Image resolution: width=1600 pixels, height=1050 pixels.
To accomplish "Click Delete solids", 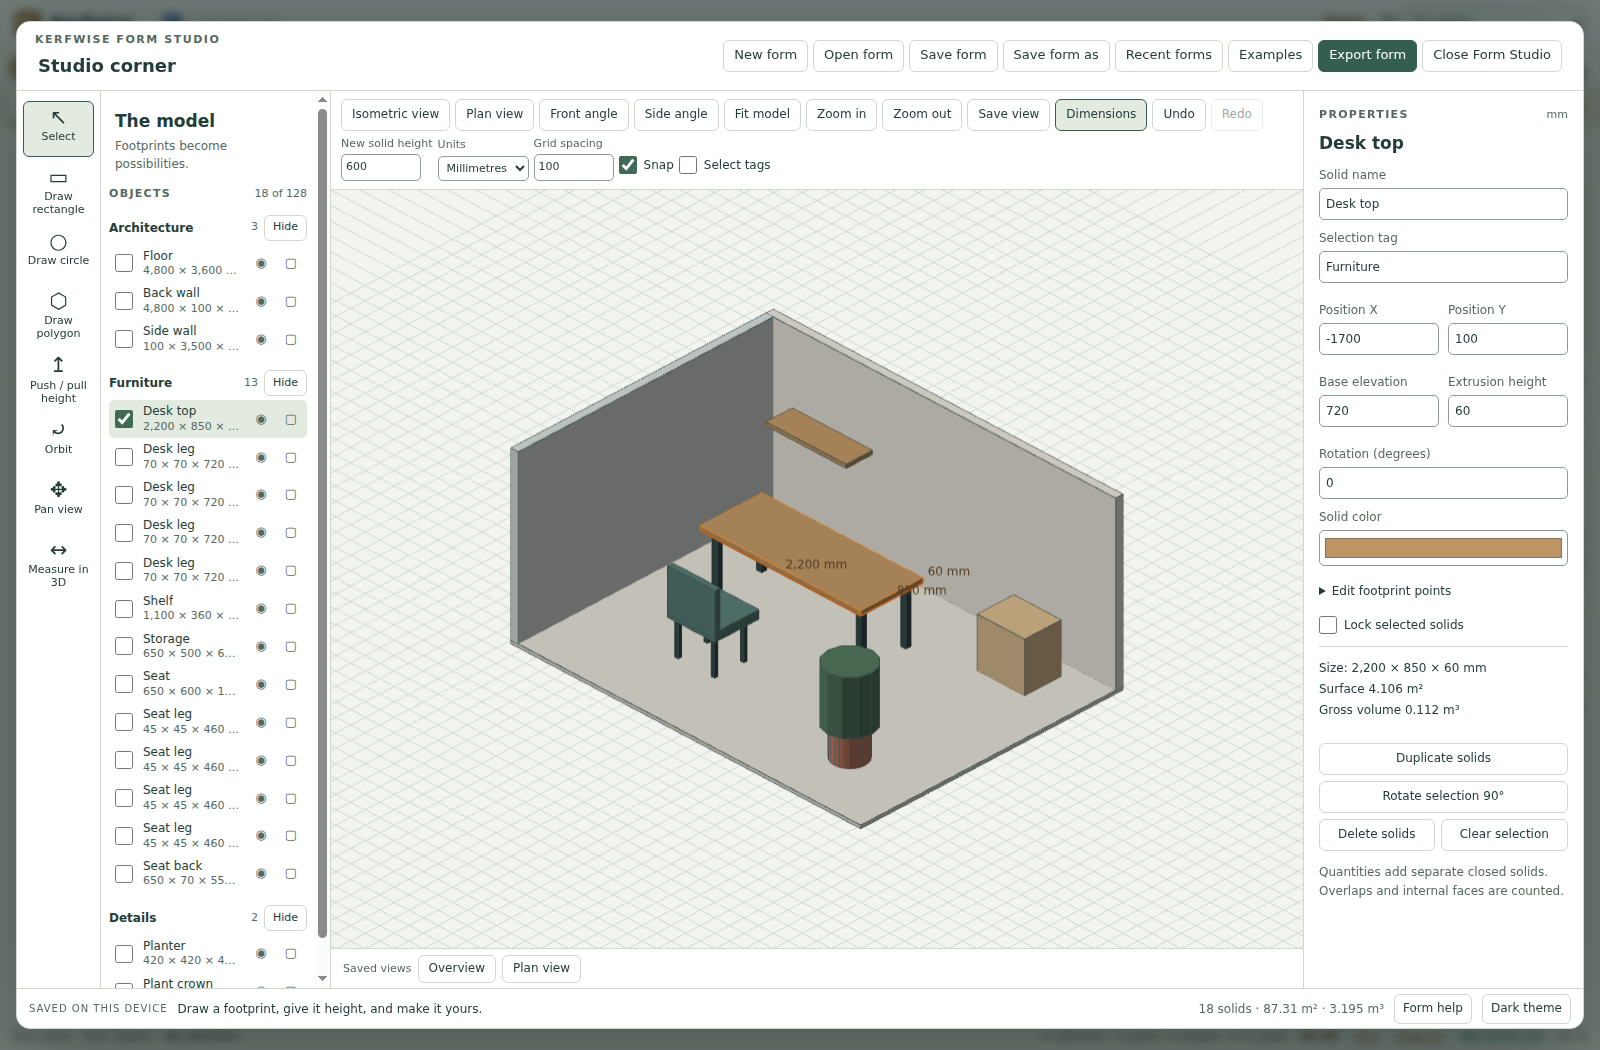I will coord(1377,834).
